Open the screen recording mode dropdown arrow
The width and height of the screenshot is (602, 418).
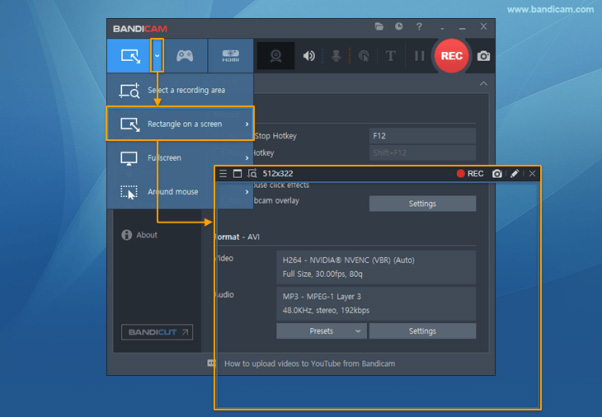pyautogui.click(x=157, y=56)
